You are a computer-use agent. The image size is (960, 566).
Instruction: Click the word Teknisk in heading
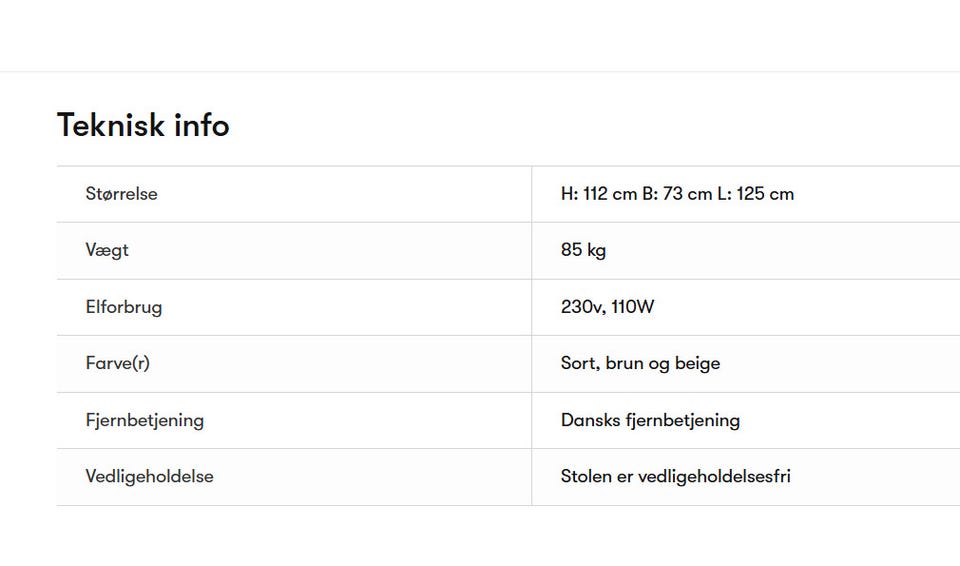111,125
